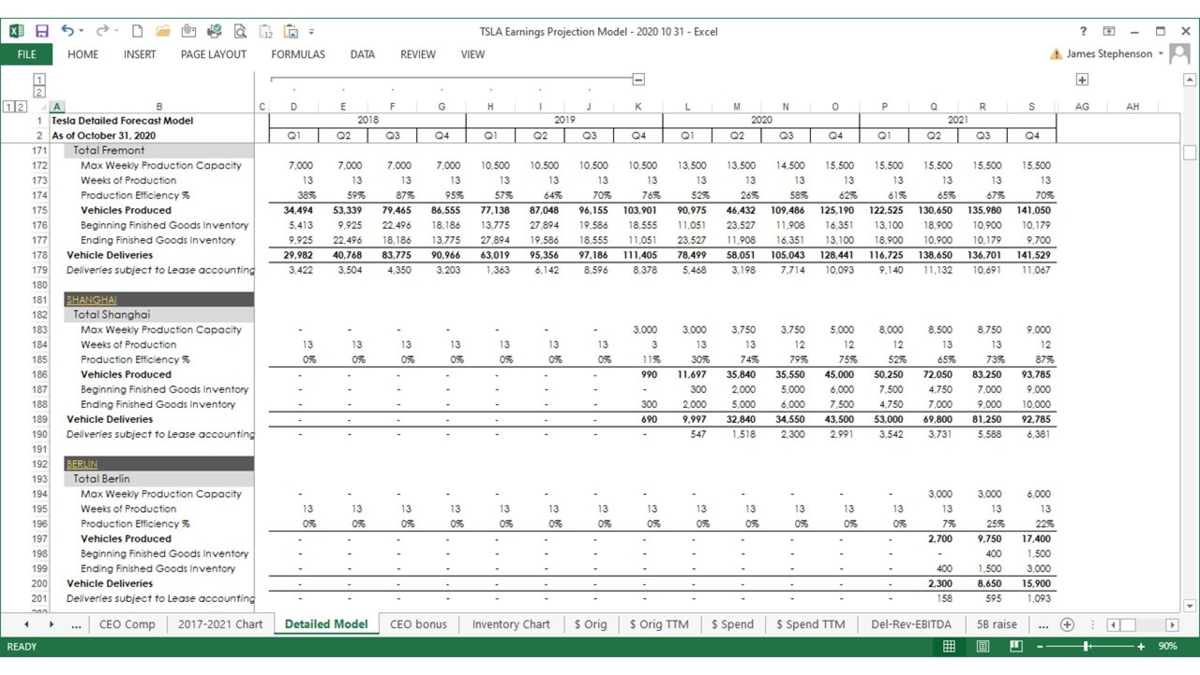Image resolution: width=1200 pixels, height=675 pixels.
Task: Click vertical scrollbar down arrow
Action: tap(1189, 605)
